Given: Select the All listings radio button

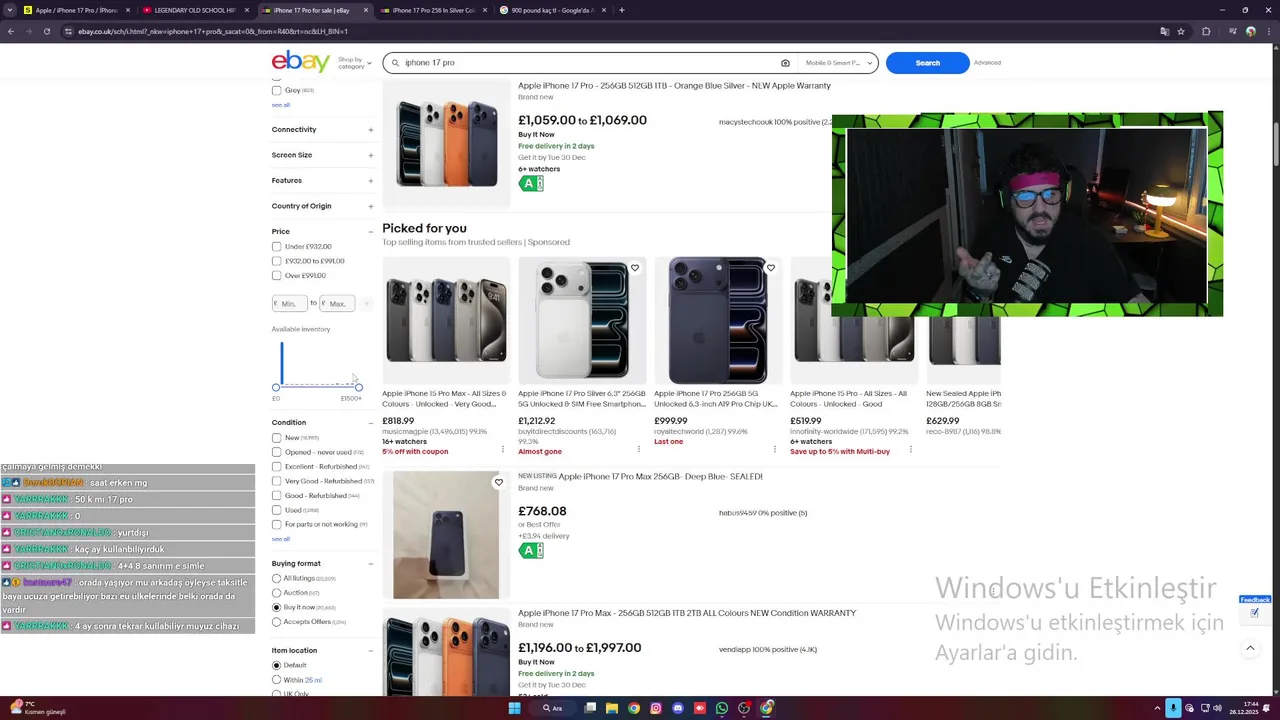Looking at the screenshot, I should coord(277,578).
